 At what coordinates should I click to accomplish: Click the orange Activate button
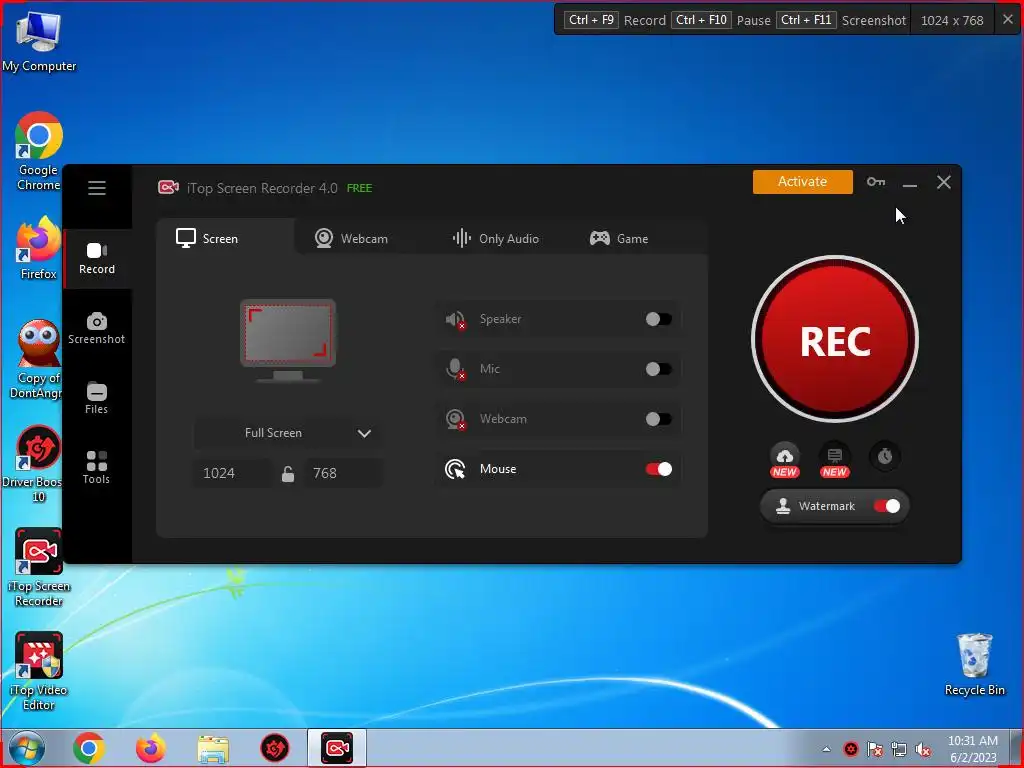click(803, 182)
